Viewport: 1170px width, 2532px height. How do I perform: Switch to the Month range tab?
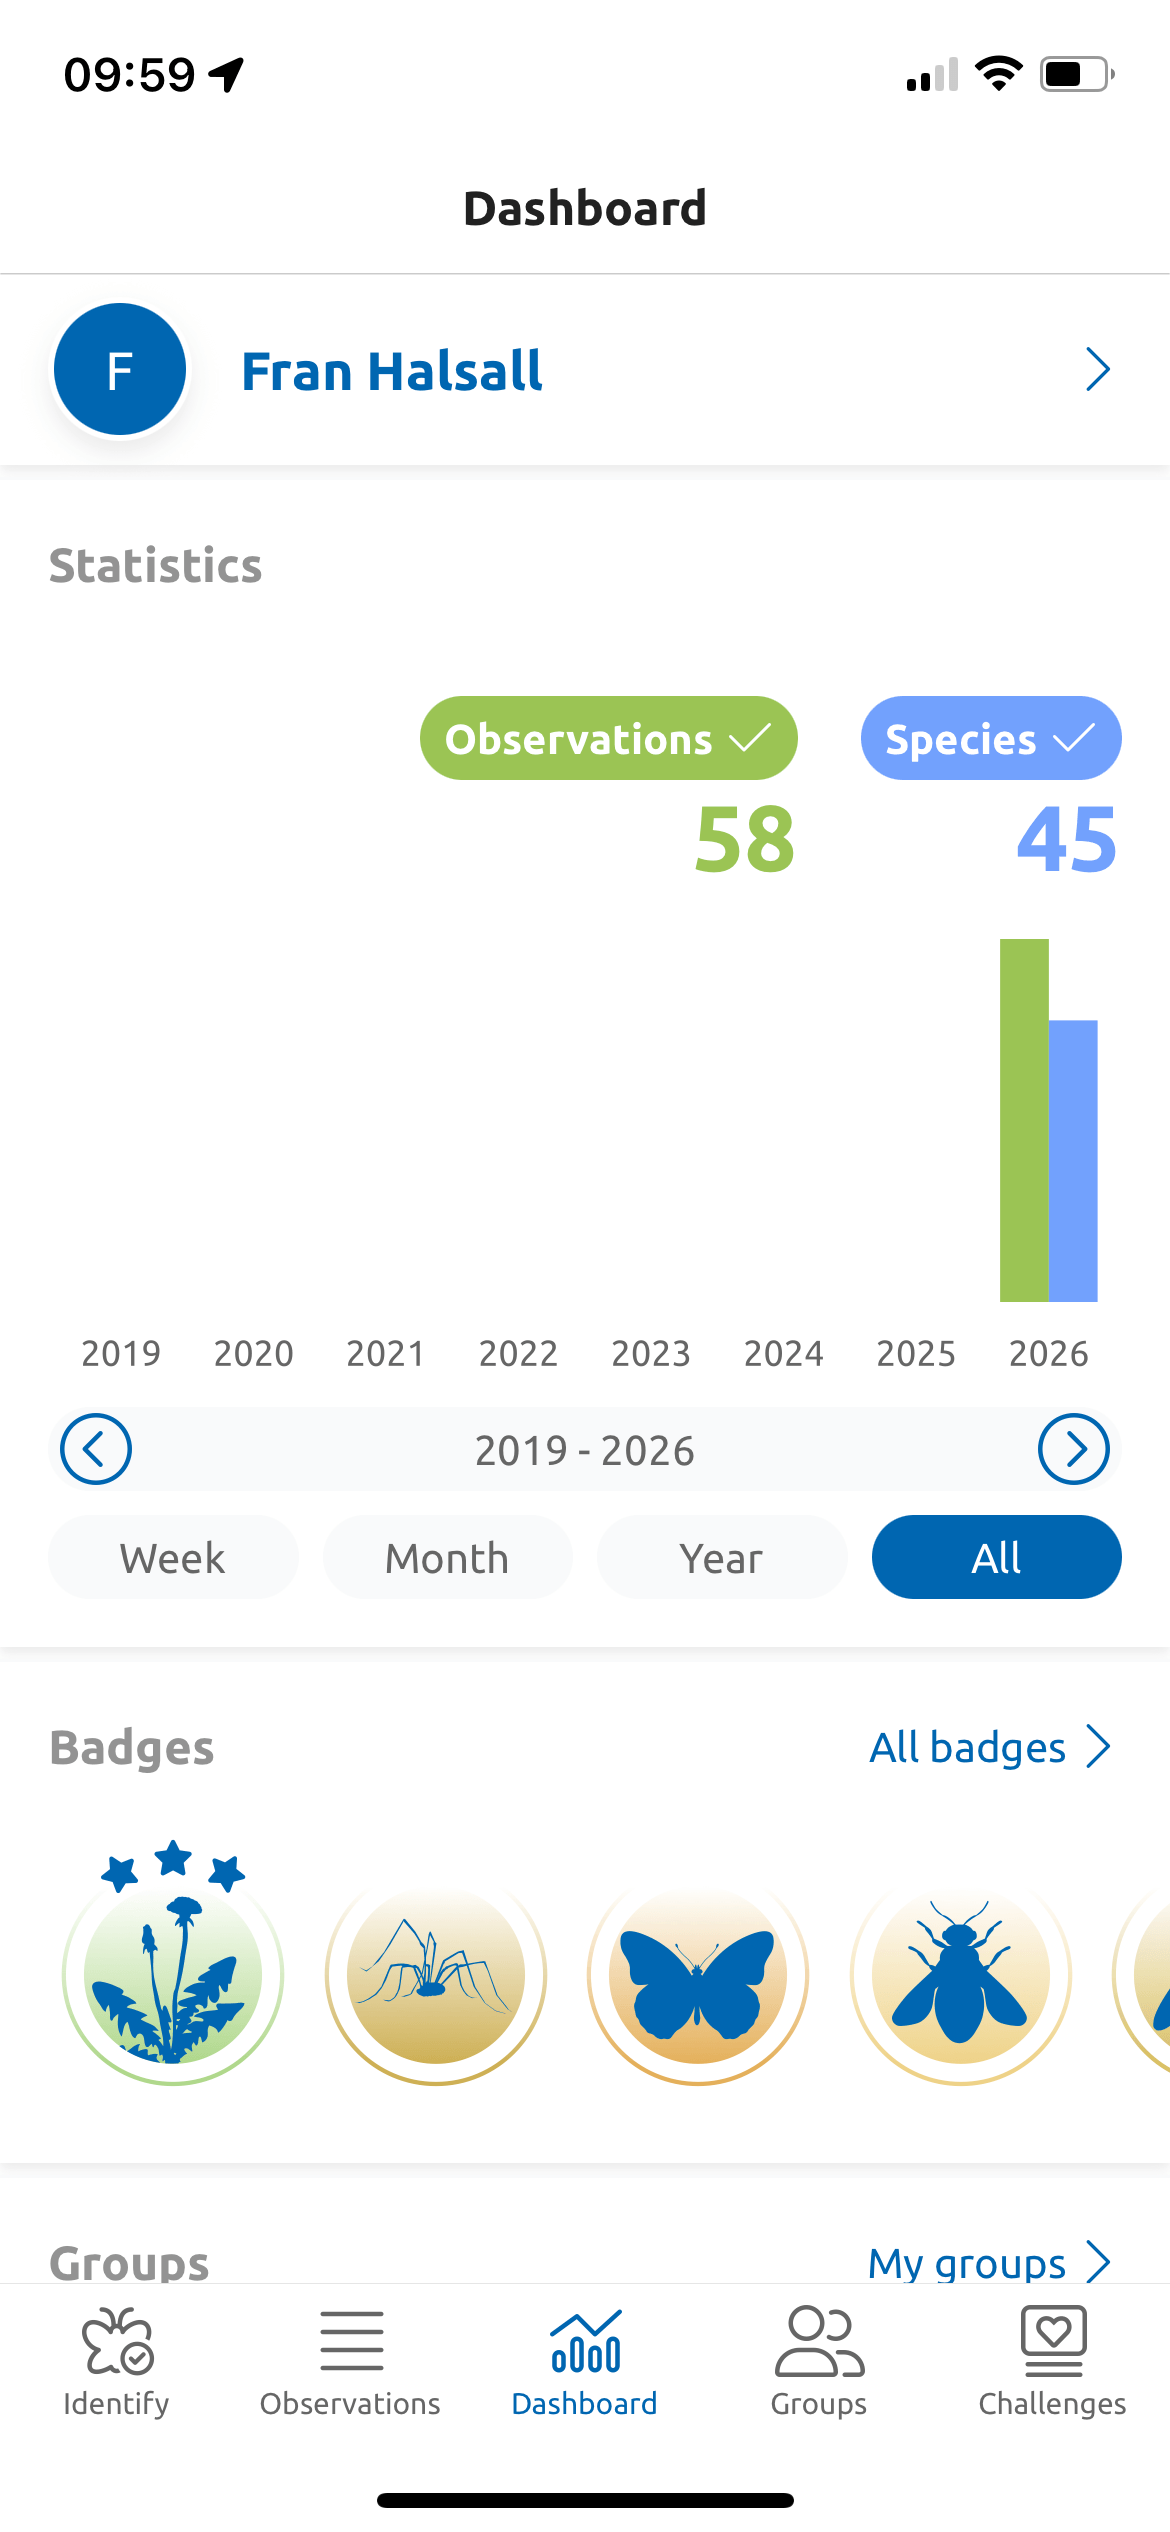pyautogui.click(x=448, y=1557)
